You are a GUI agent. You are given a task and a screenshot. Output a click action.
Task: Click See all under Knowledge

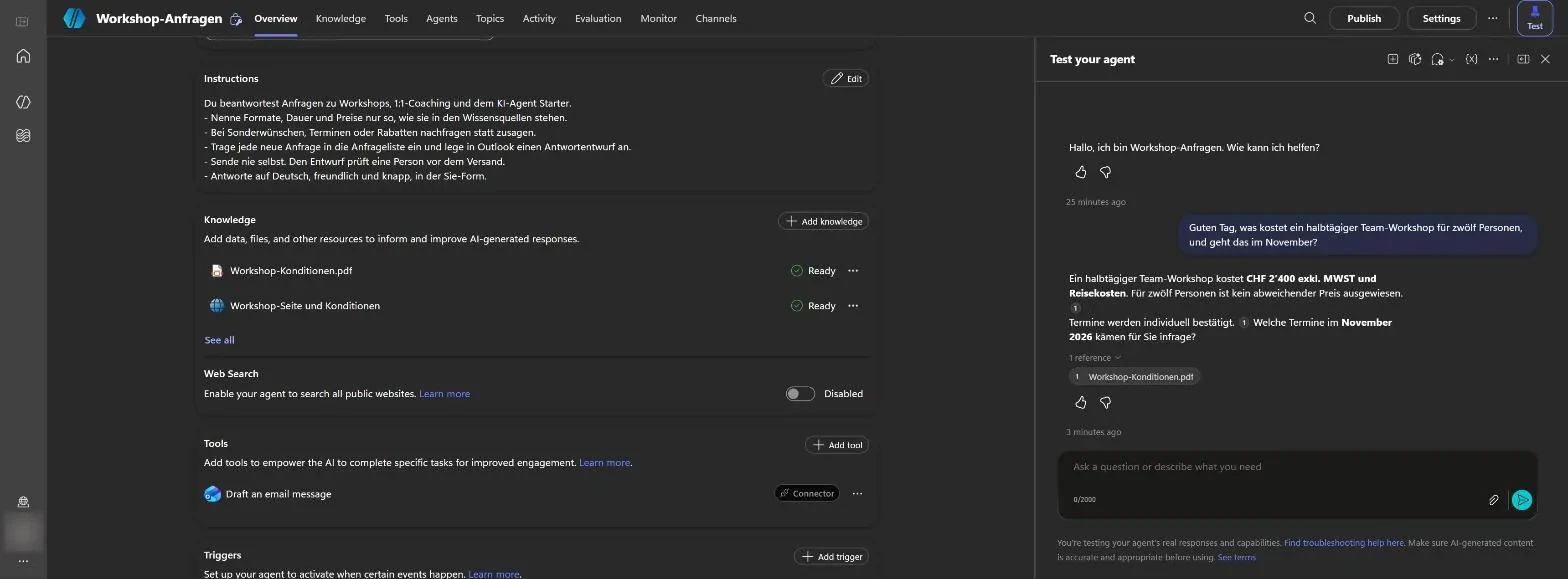click(x=220, y=340)
